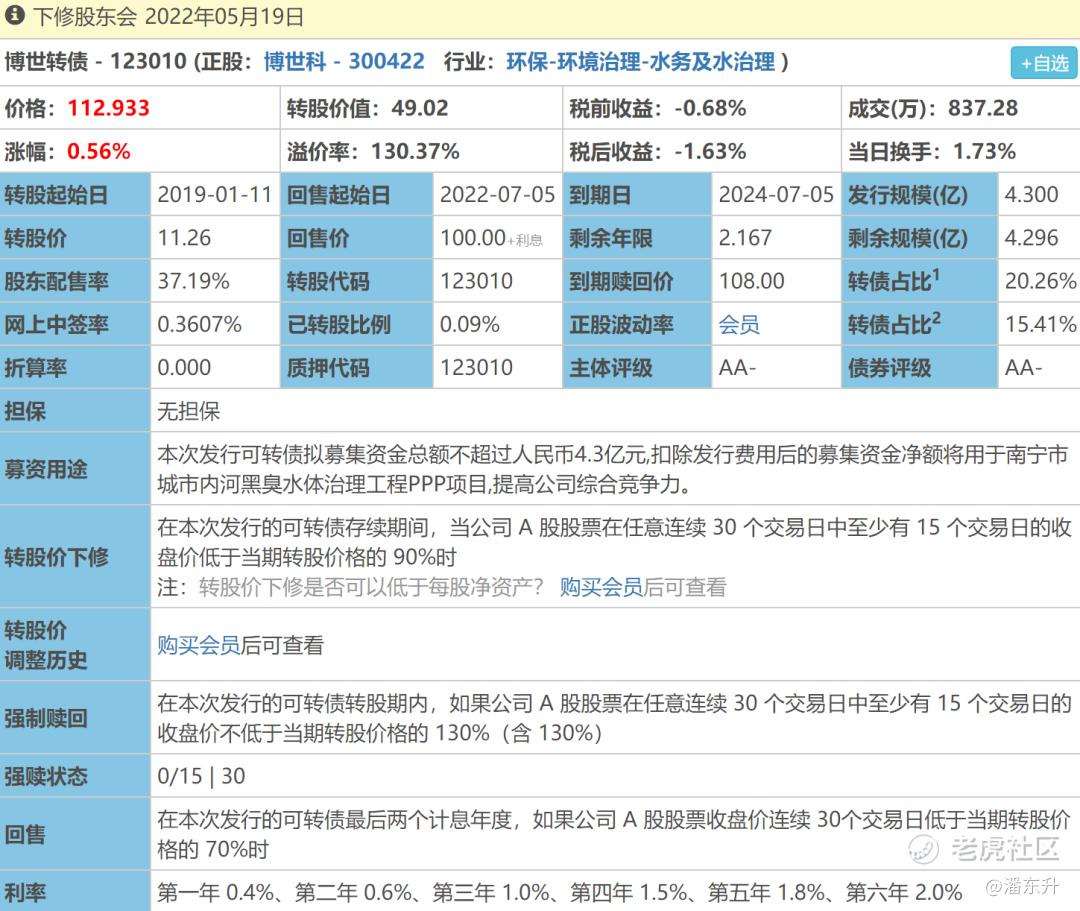Click notice text 下修股东会 2022年05月19日

tap(169, 17)
